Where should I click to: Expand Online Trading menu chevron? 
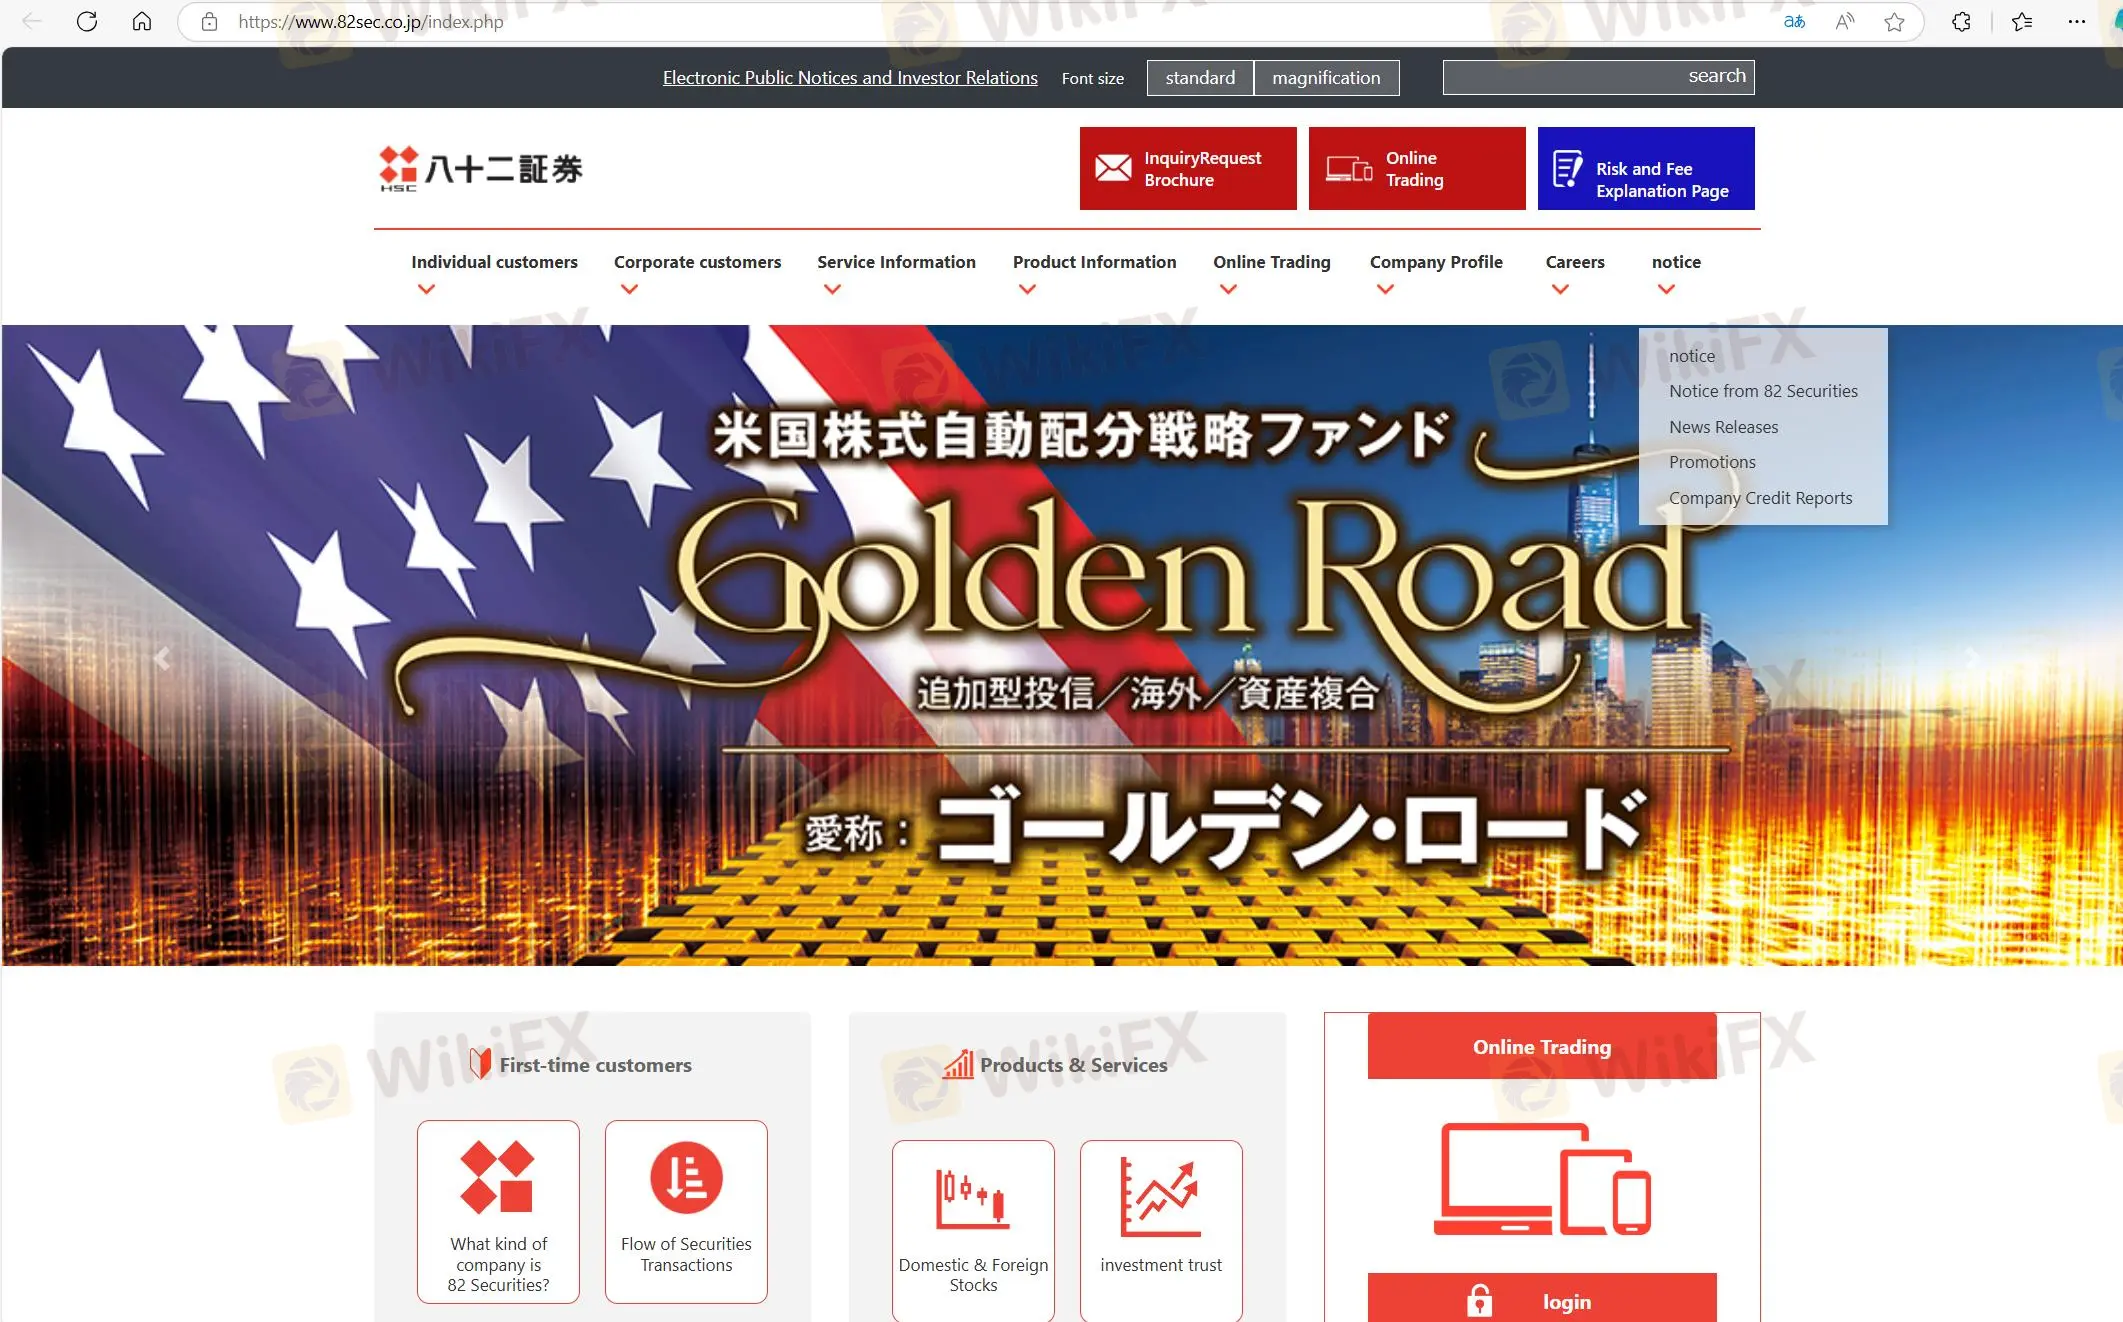[1229, 289]
